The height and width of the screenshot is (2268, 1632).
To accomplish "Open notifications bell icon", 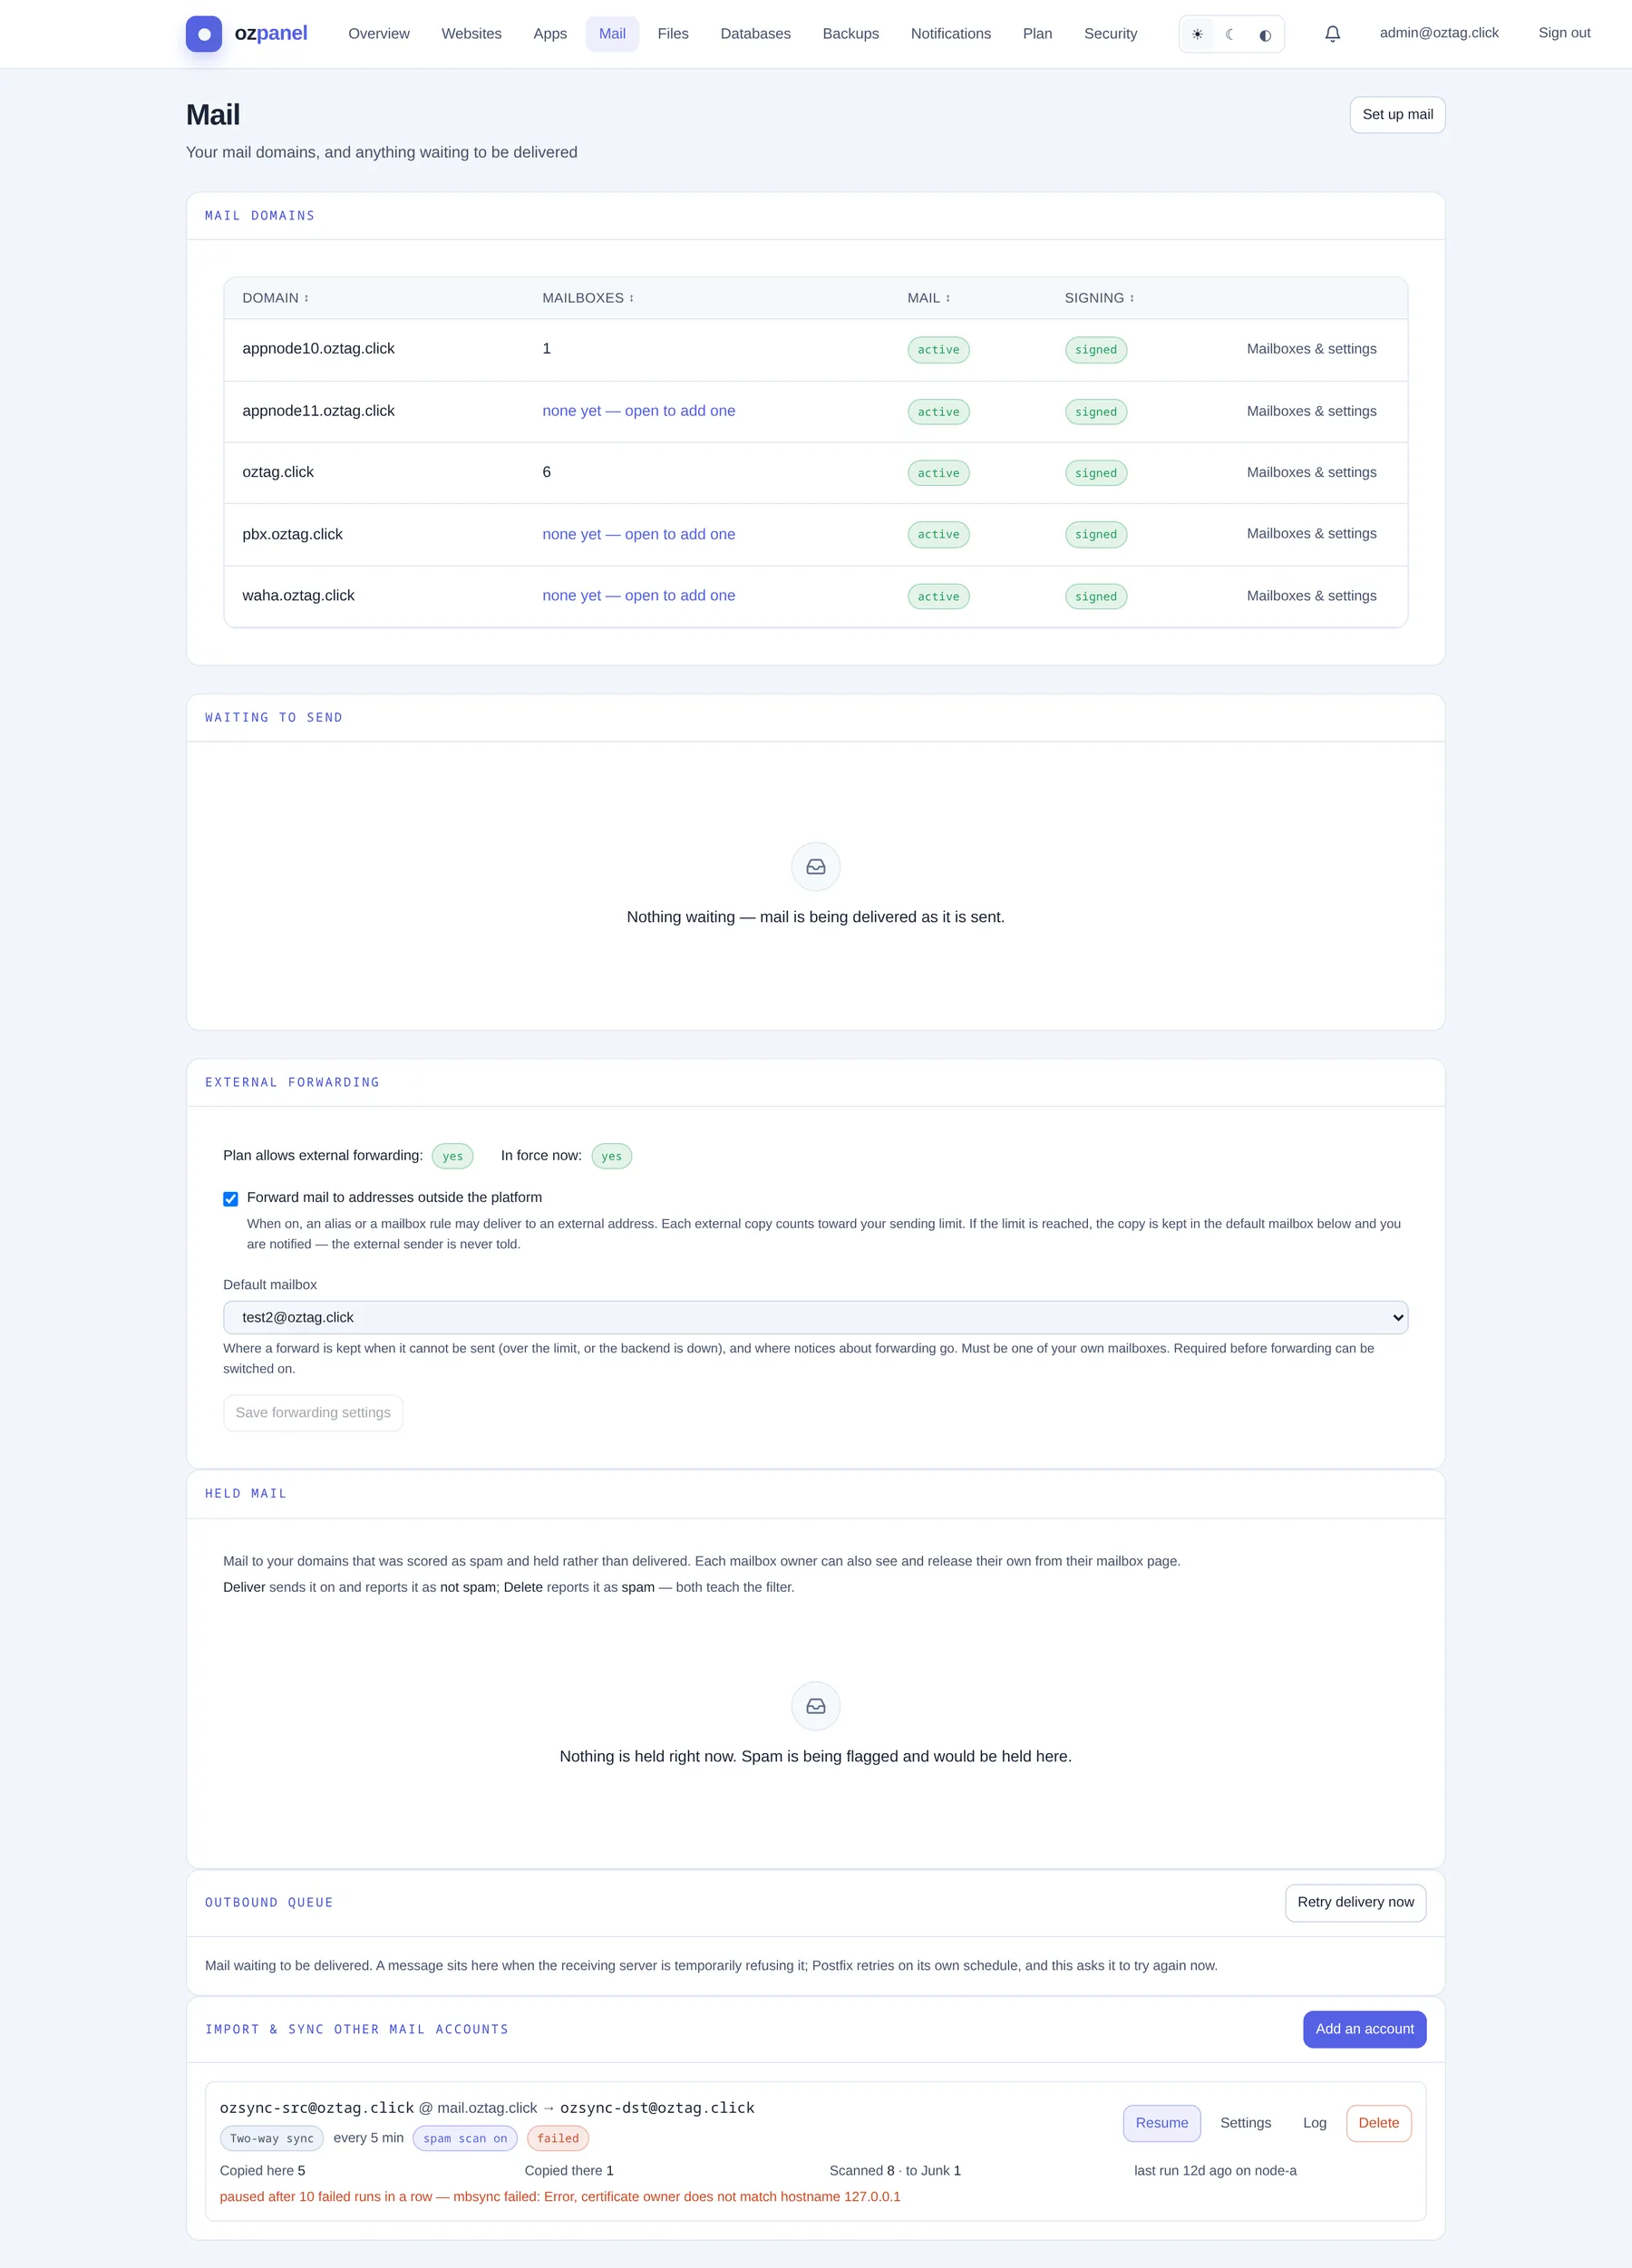I will (x=1332, y=34).
